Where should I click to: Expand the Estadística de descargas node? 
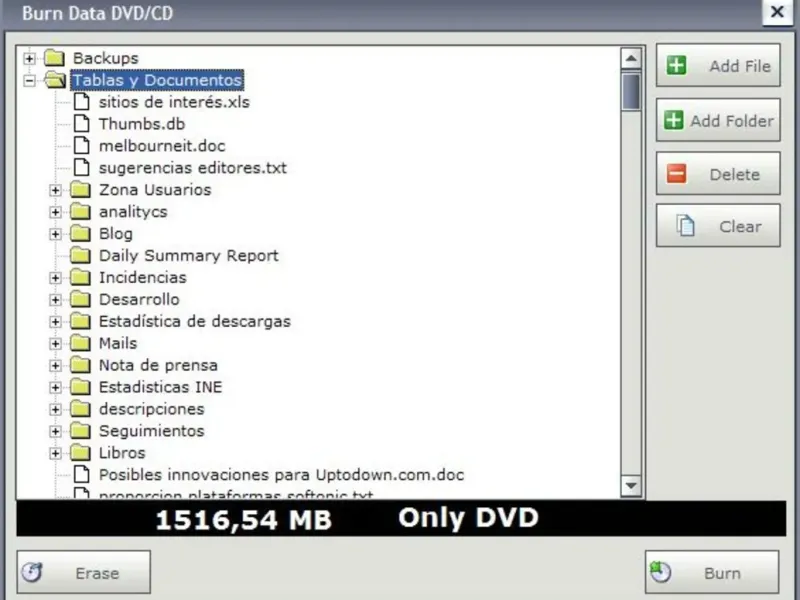pyautogui.click(x=55, y=322)
